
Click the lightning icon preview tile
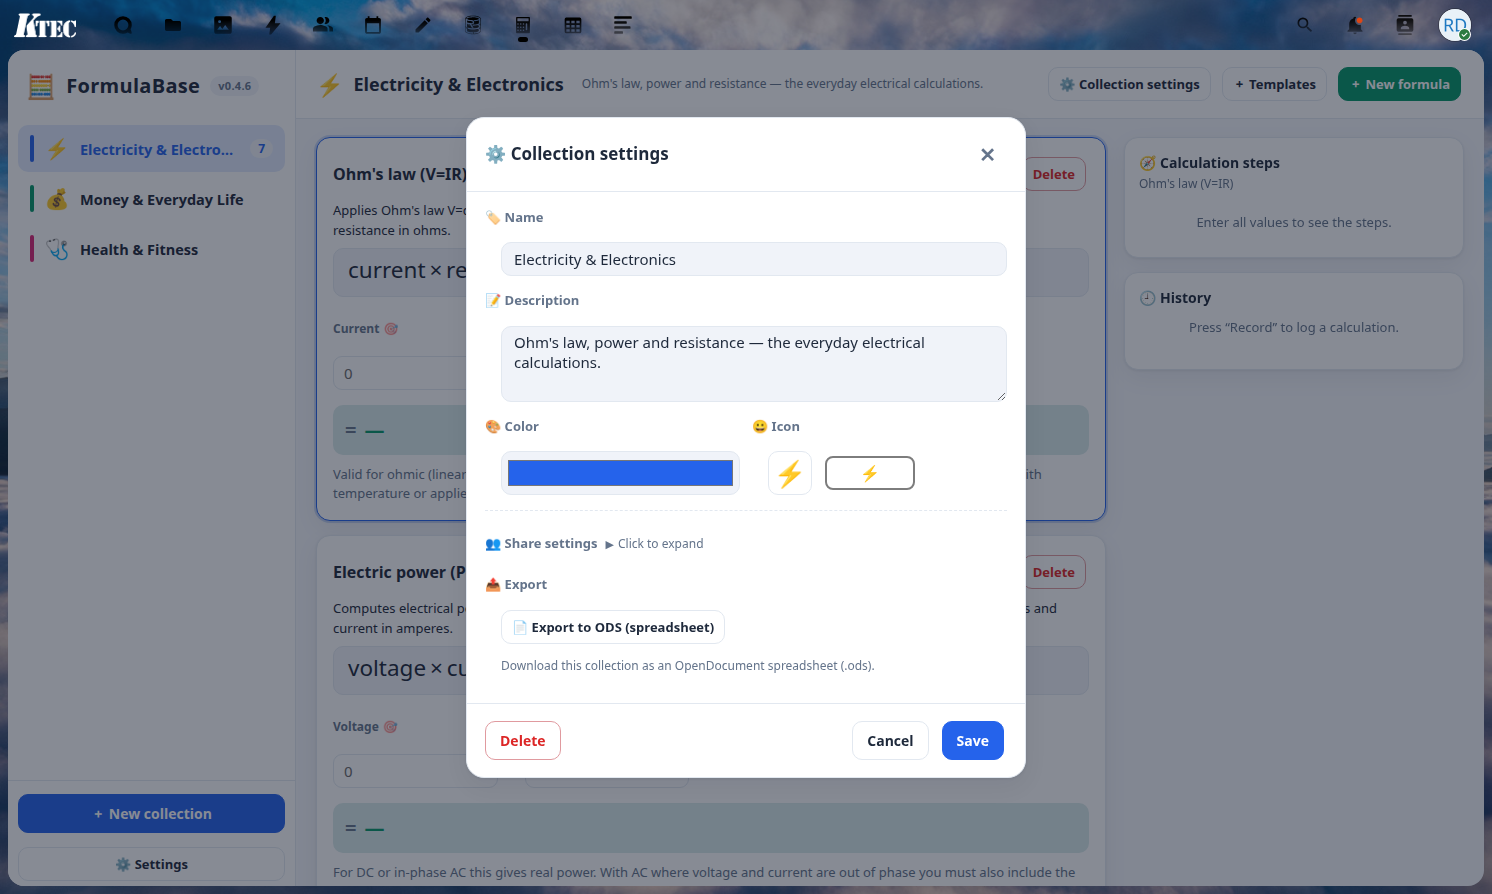click(x=790, y=473)
